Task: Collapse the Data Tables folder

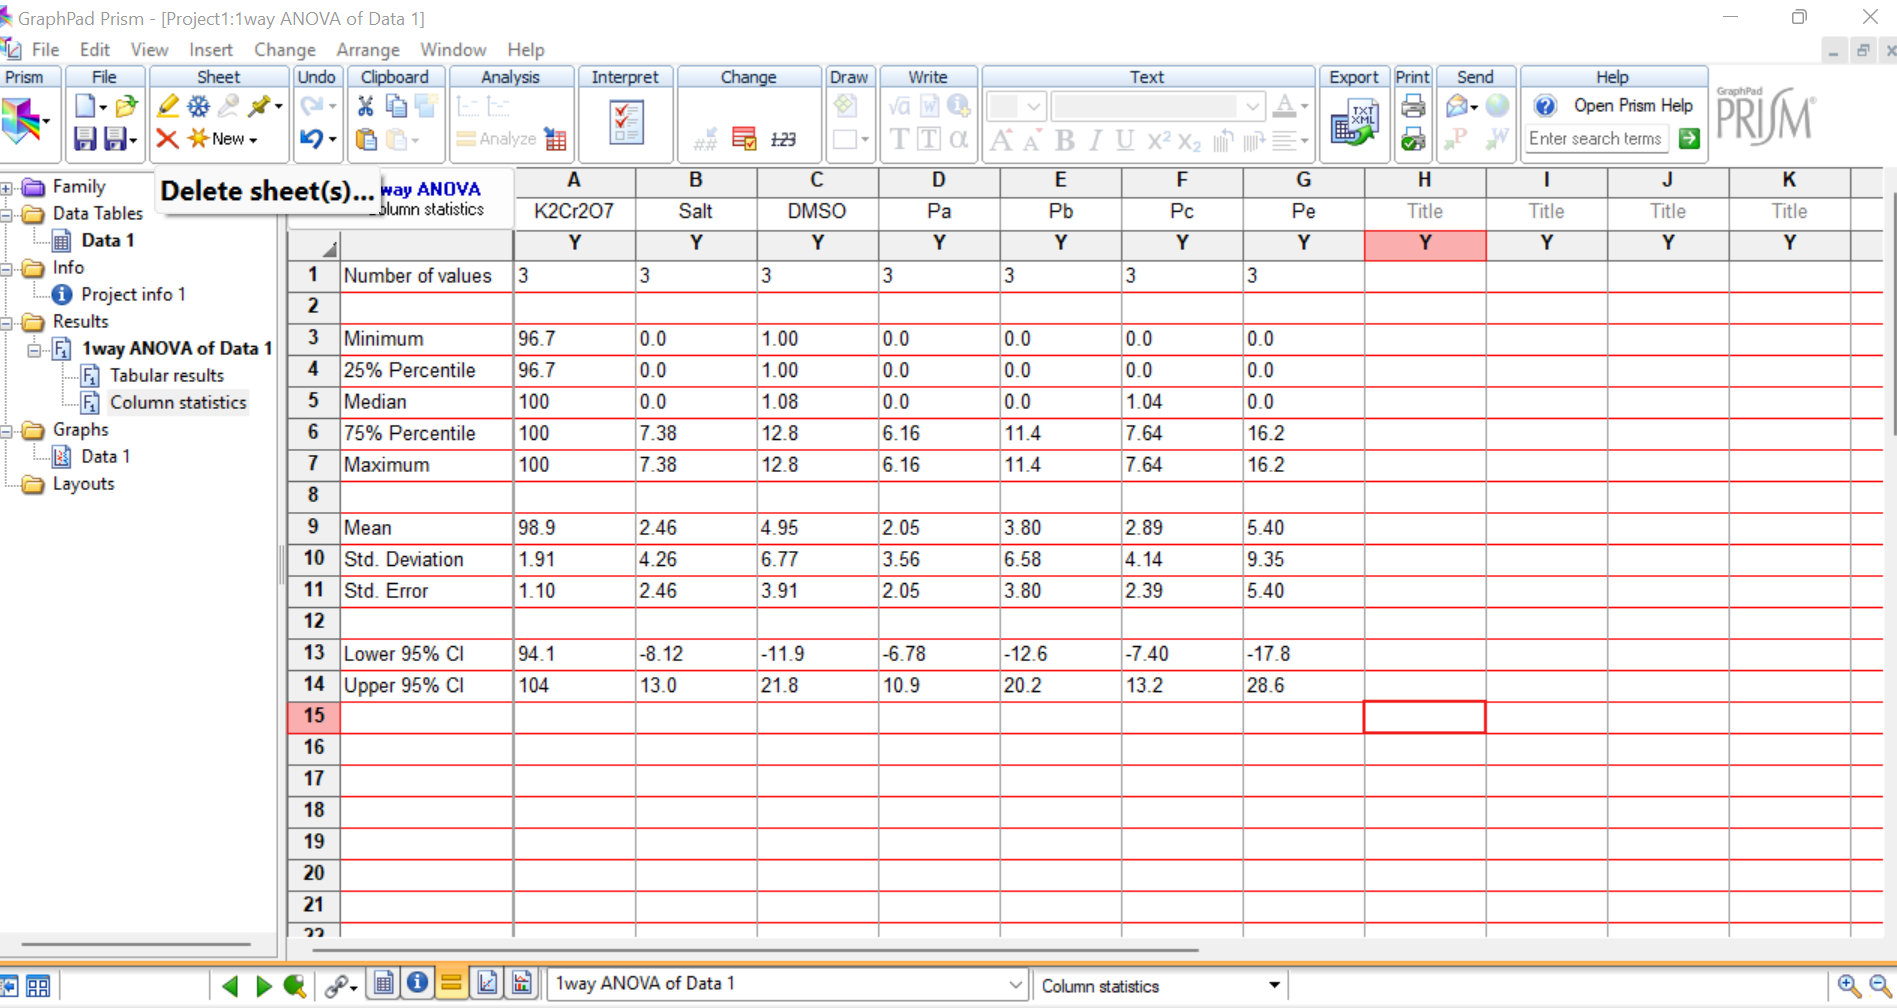Action: (x=7, y=214)
